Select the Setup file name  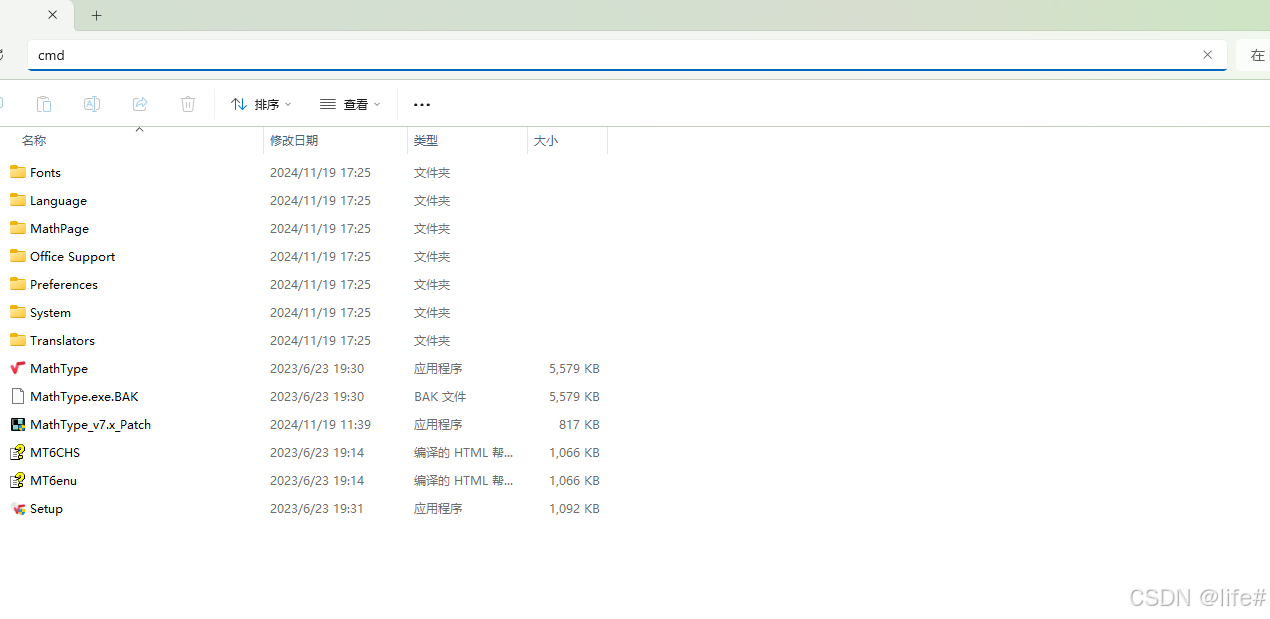coord(46,509)
